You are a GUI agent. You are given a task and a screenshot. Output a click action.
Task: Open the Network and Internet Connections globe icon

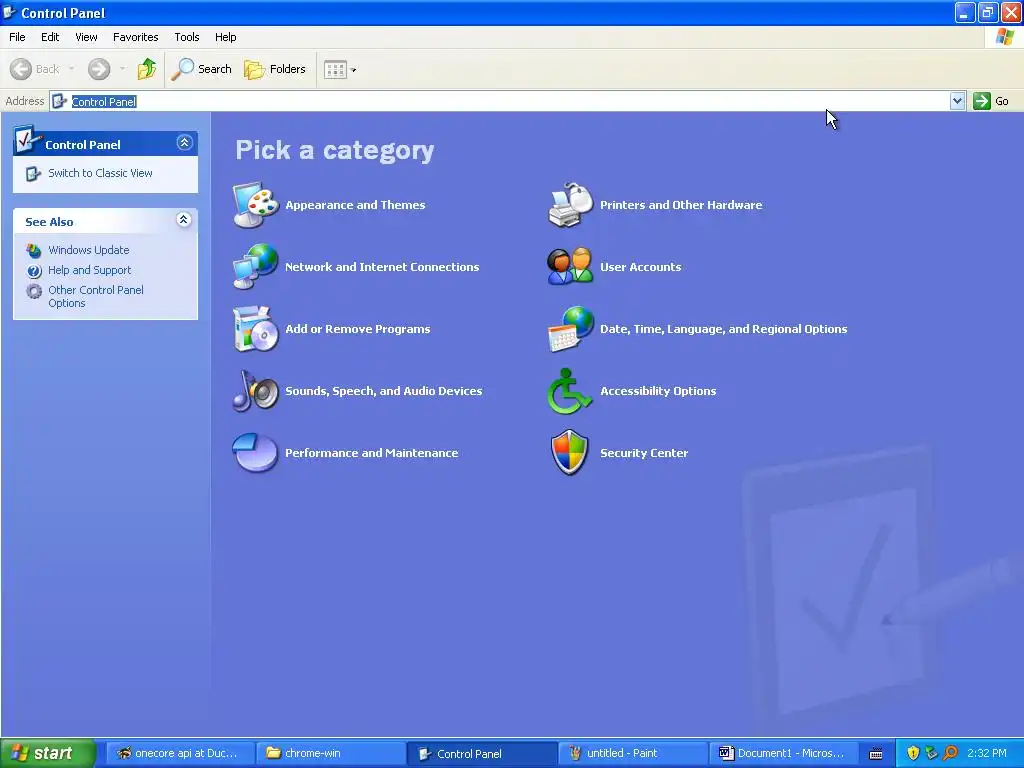pos(255,266)
